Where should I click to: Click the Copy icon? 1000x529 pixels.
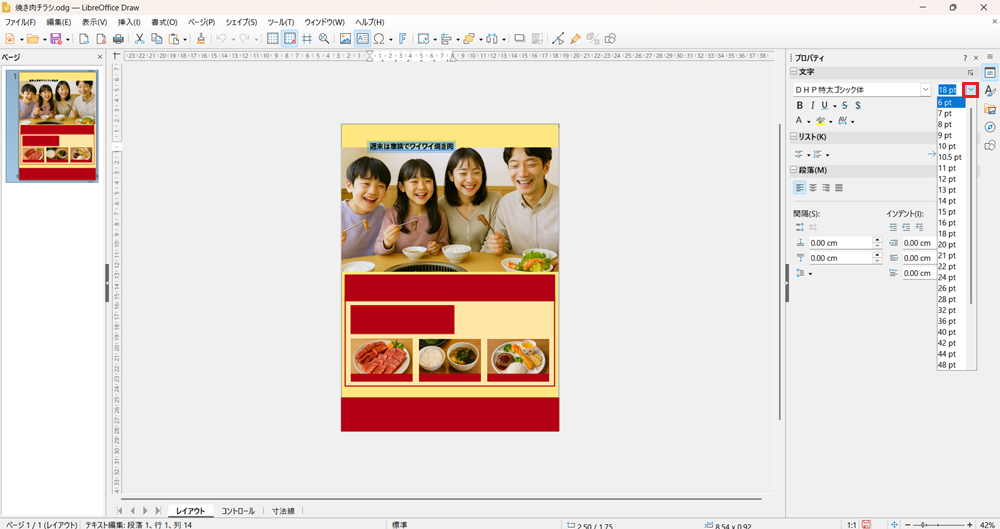point(156,39)
